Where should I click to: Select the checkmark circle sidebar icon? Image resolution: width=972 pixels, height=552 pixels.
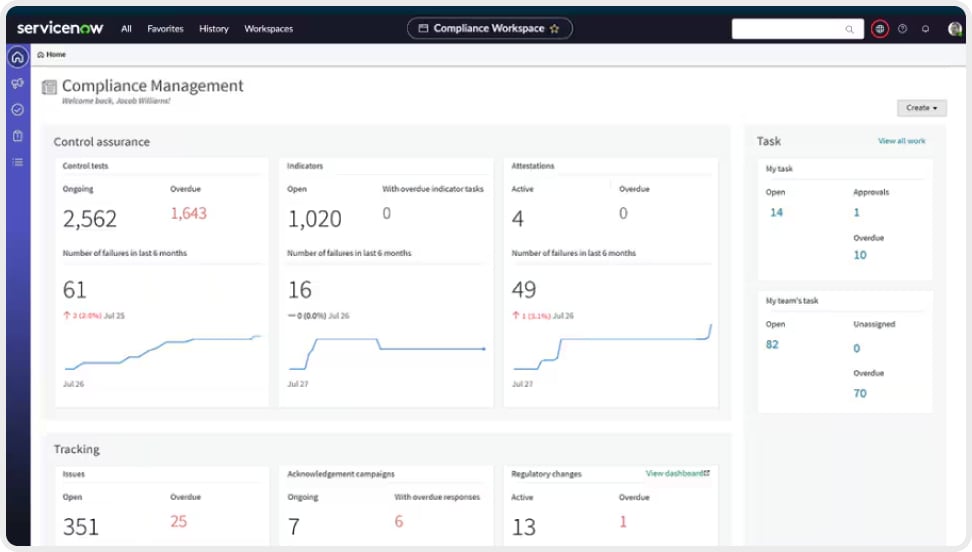coord(17,109)
